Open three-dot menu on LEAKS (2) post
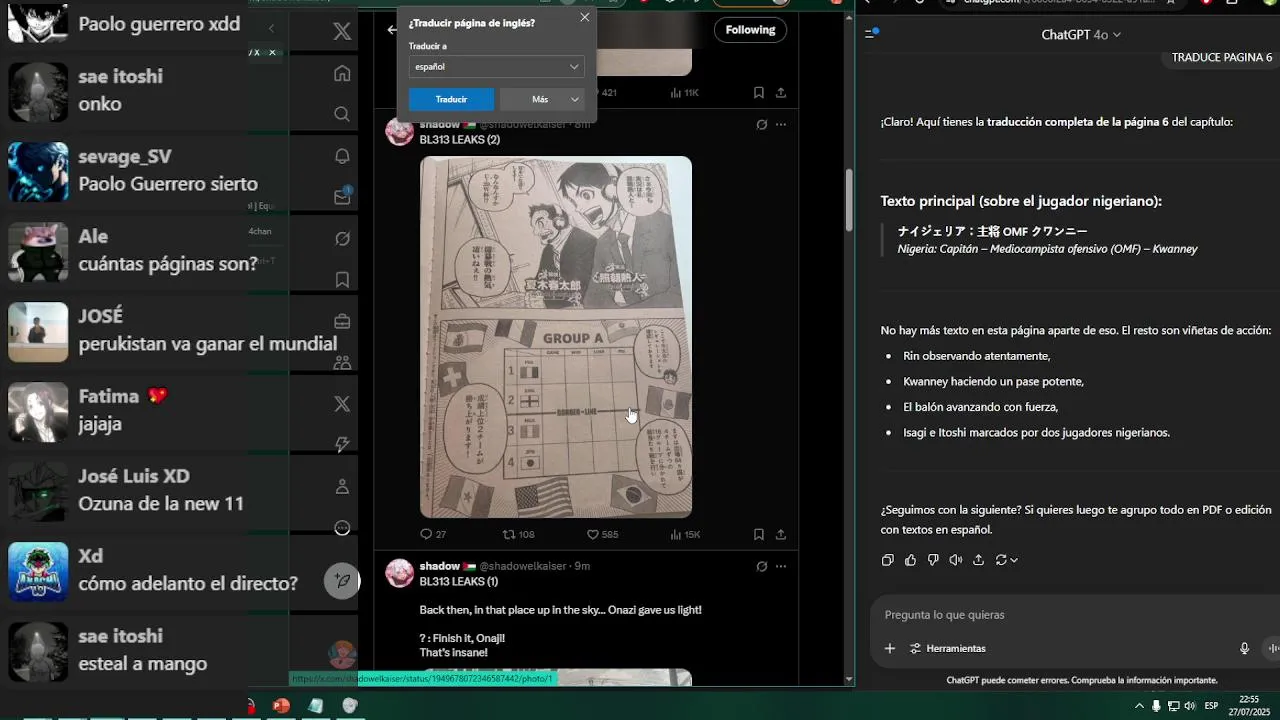 [x=781, y=124]
